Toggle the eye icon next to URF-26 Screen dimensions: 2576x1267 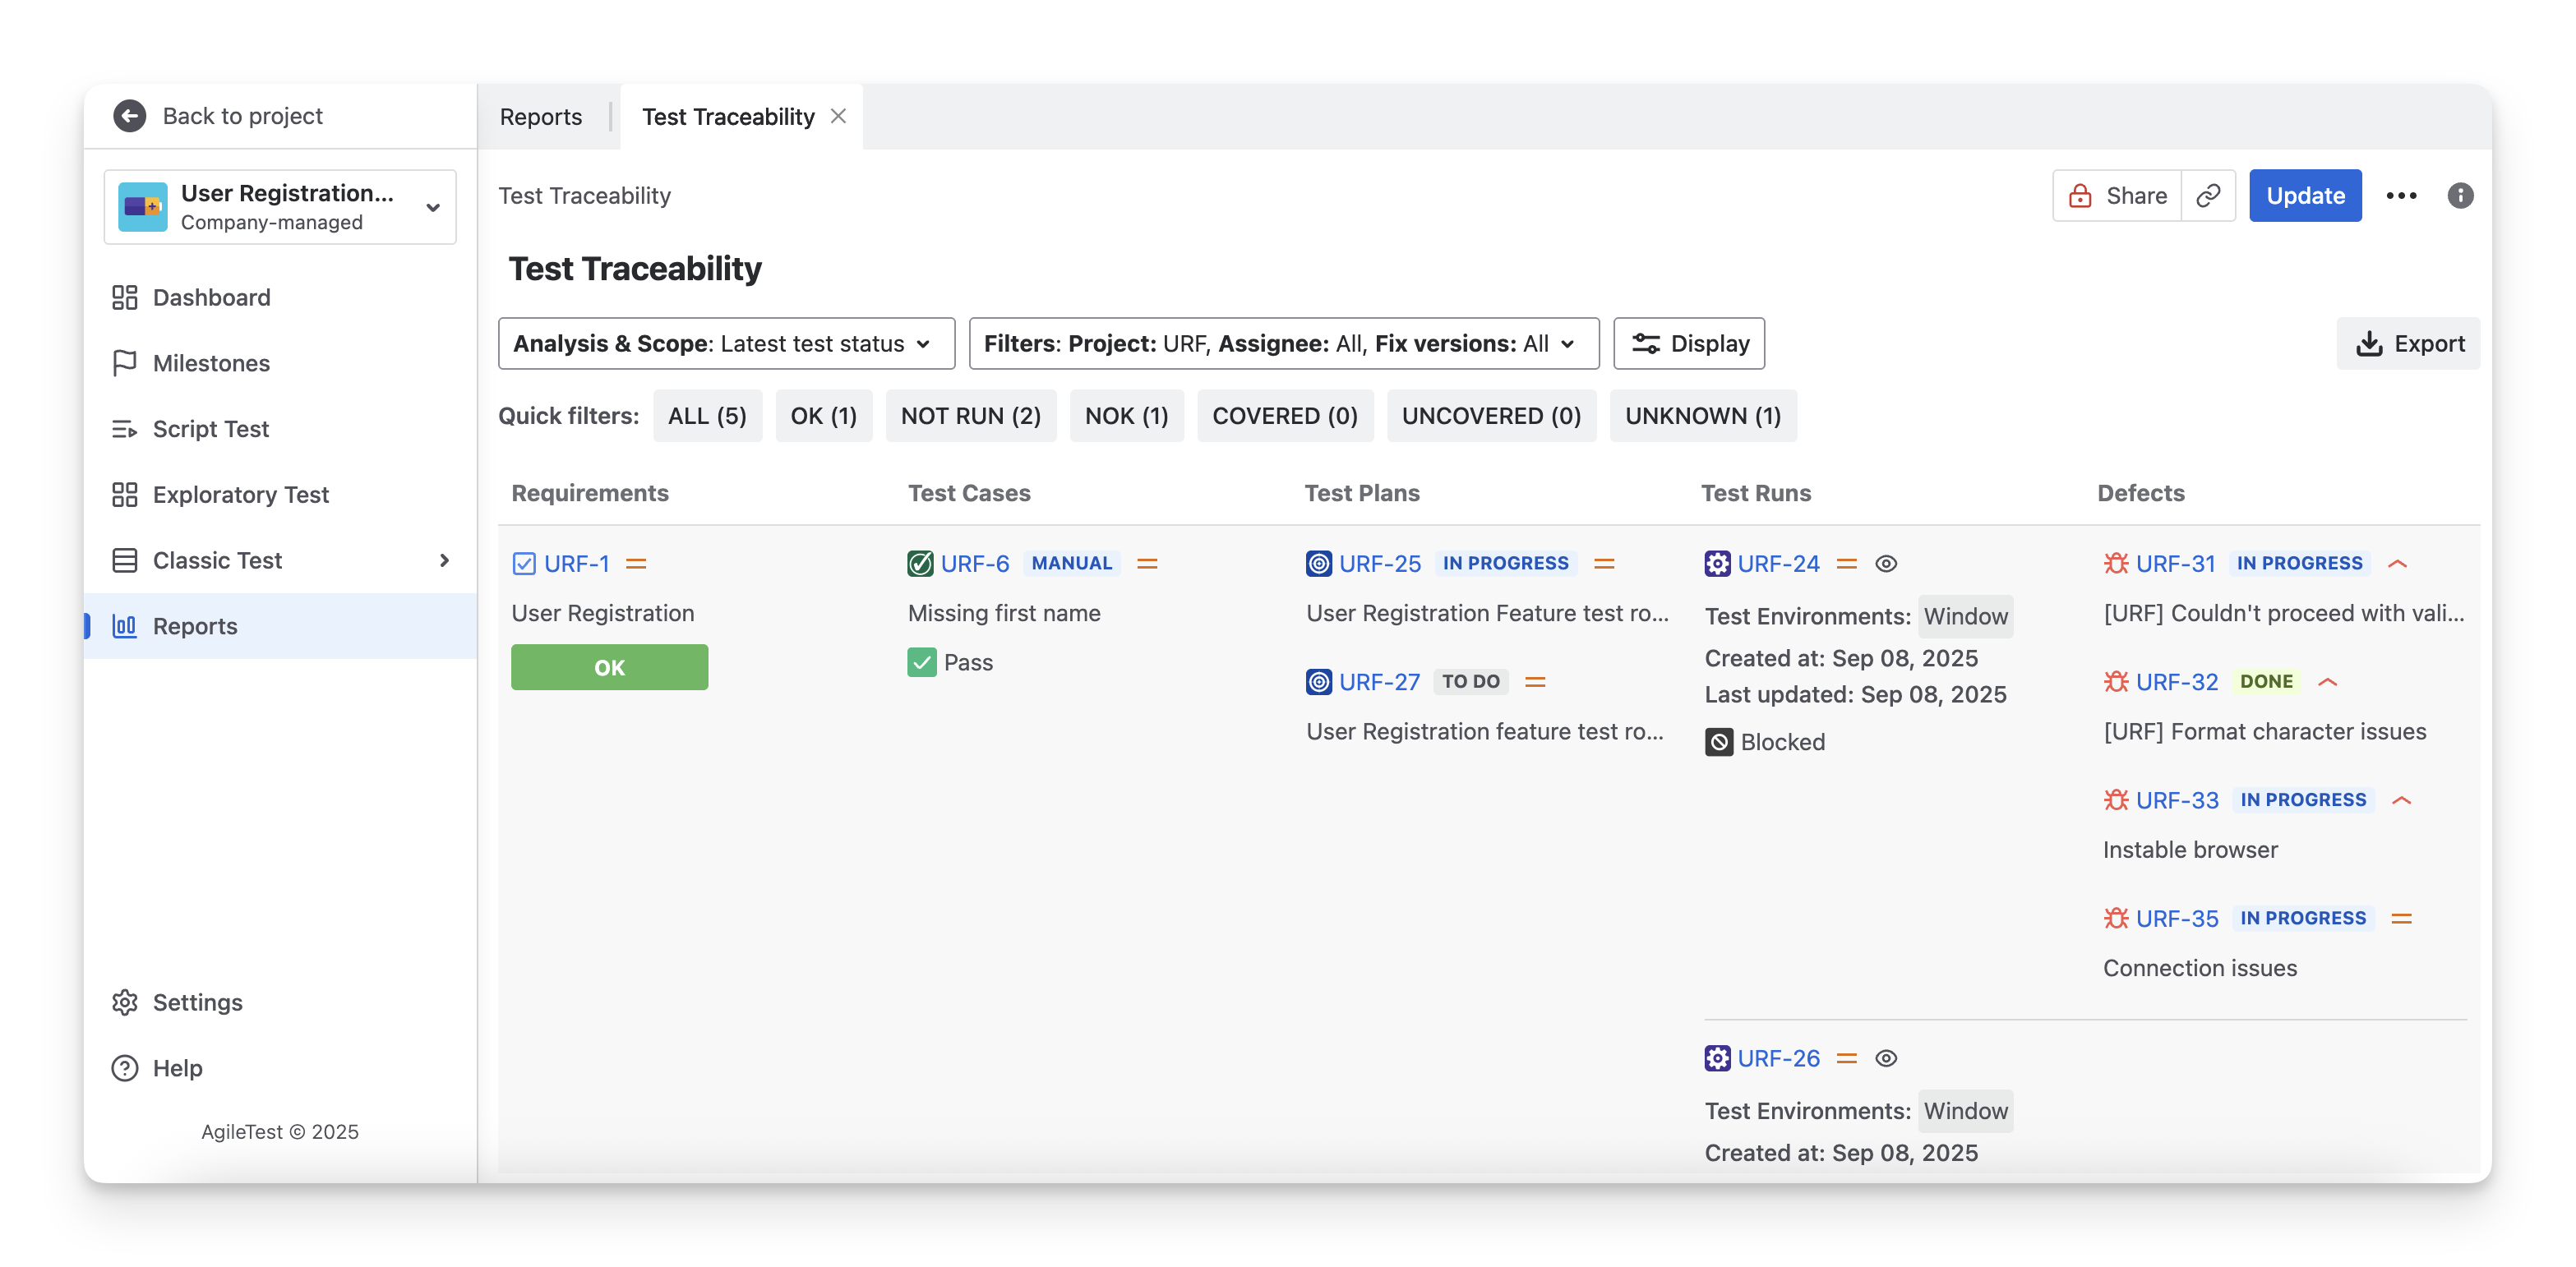(x=1885, y=1058)
